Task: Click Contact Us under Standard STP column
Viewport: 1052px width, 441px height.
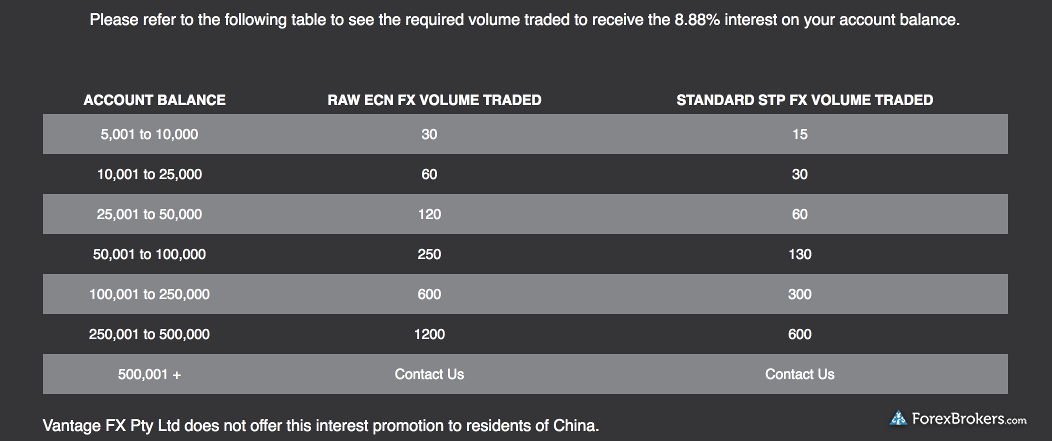Action: [800, 374]
